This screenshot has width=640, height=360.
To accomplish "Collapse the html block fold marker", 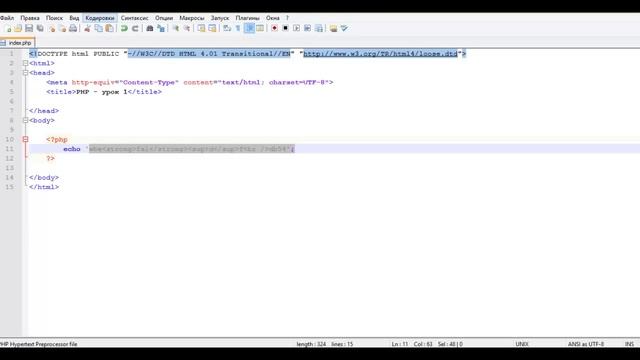I will click(x=25, y=63).
